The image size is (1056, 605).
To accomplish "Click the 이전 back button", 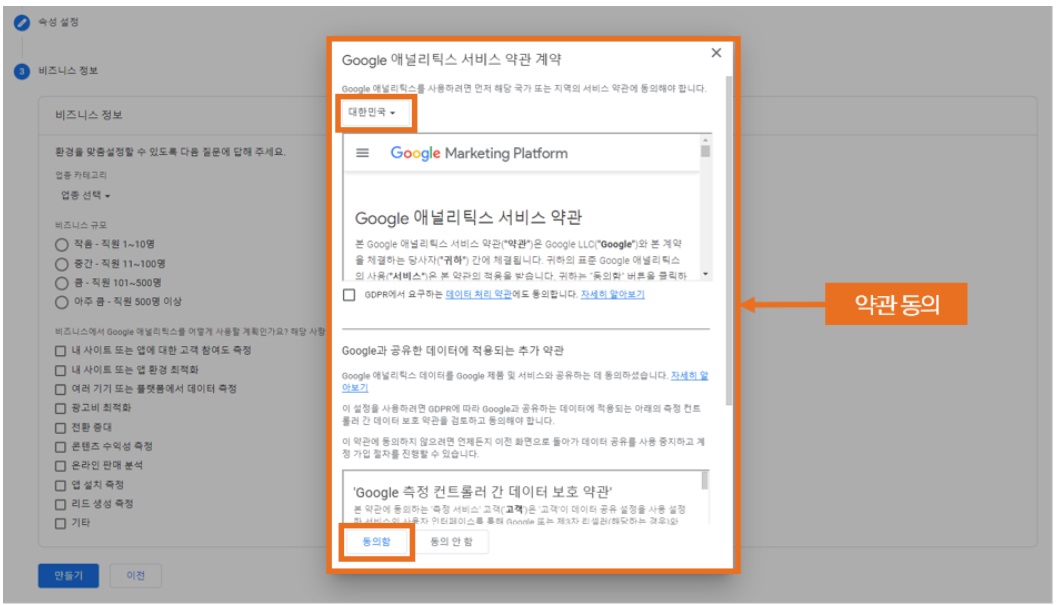I will (136, 575).
